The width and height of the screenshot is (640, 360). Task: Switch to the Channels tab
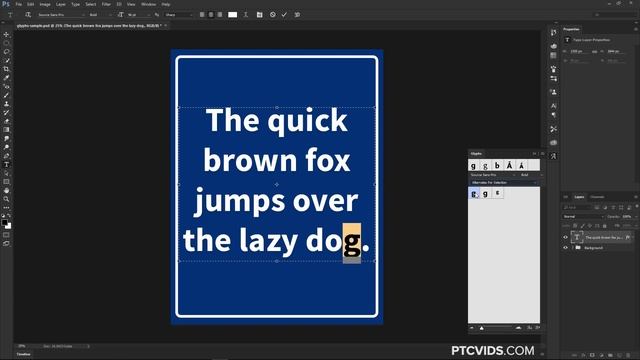[x=597, y=197]
